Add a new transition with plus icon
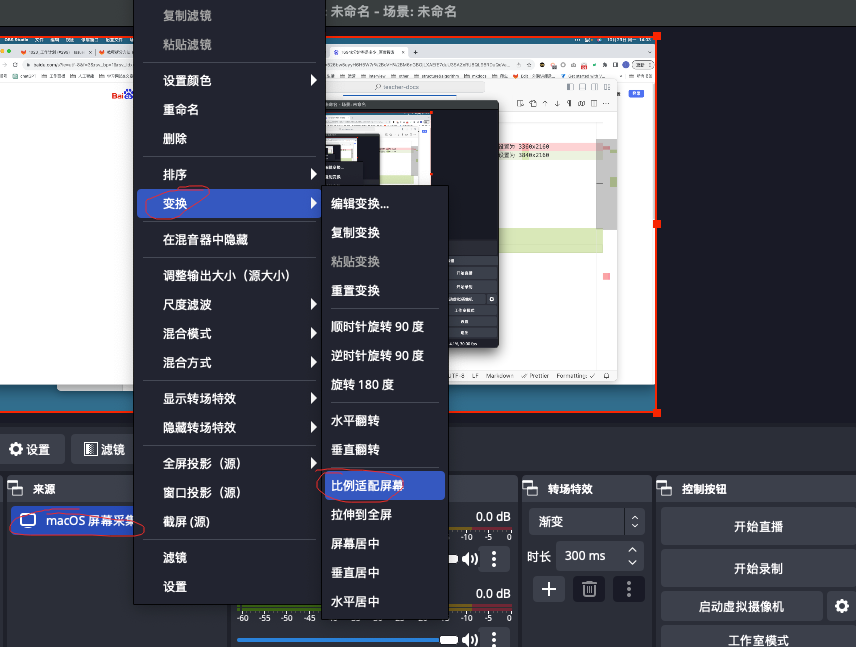 tap(549, 589)
